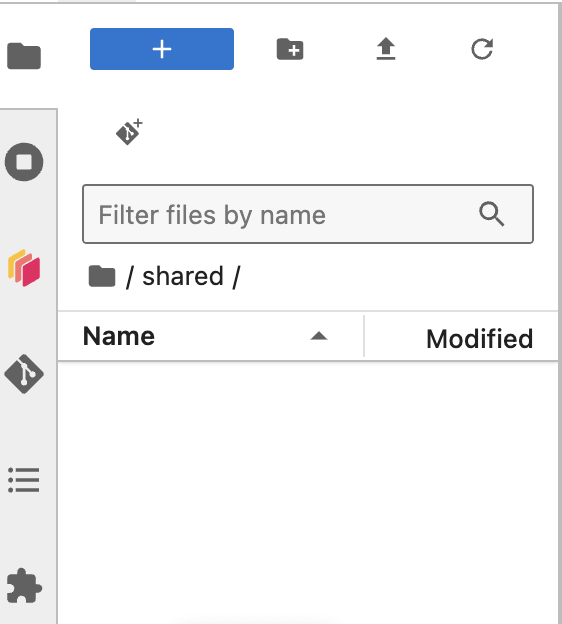Open the Extension Manager puzzle icon
This screenshot has height=624, width=562.
(x=24, y=586)
